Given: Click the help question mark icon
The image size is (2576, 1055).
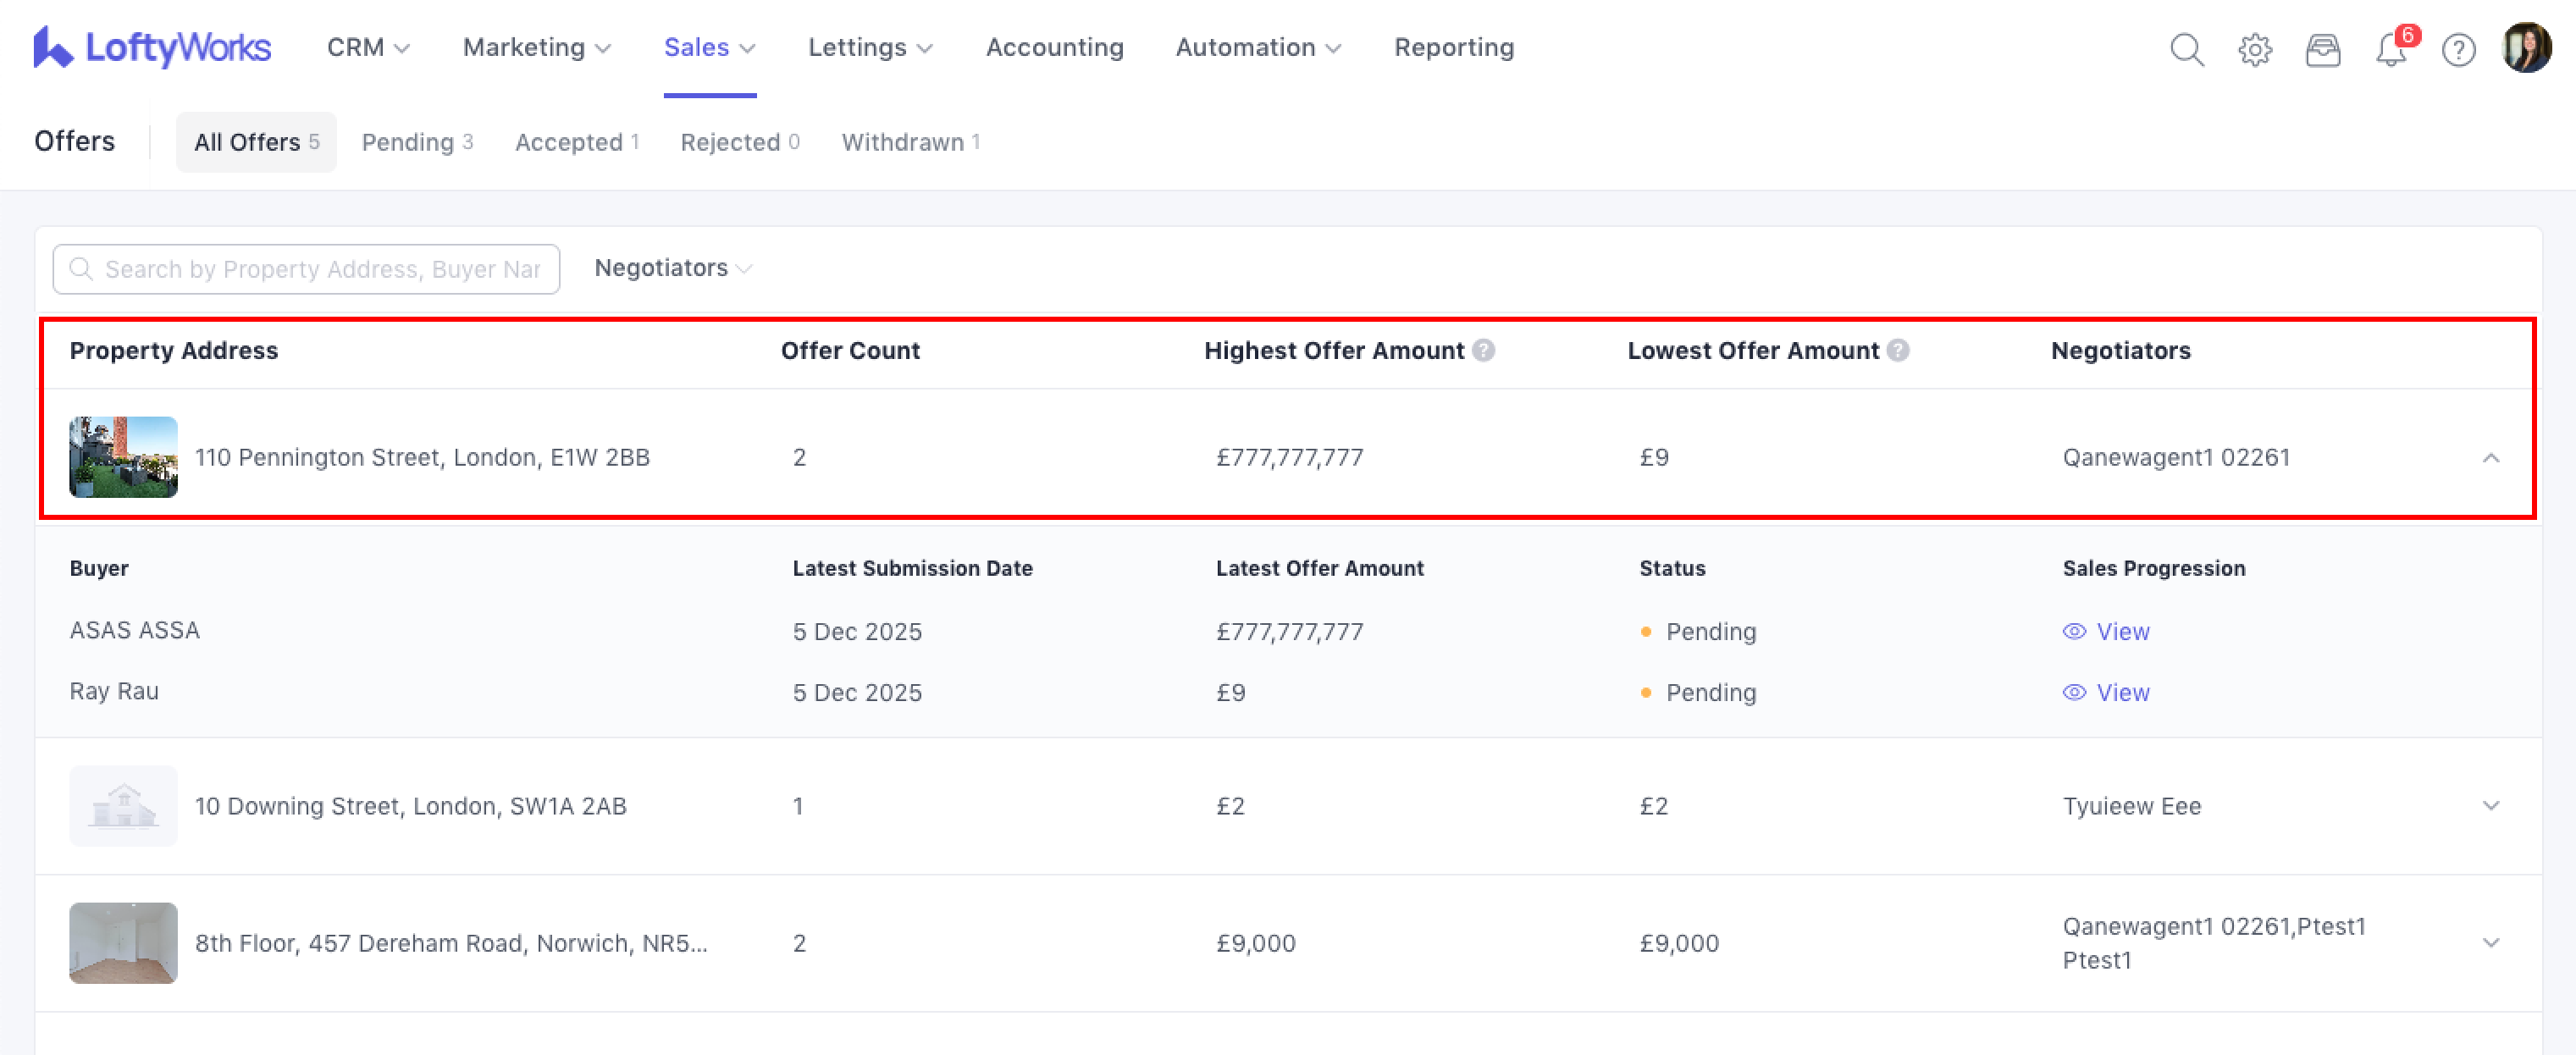Looking at the screenshot, I should pos(2458,49).
